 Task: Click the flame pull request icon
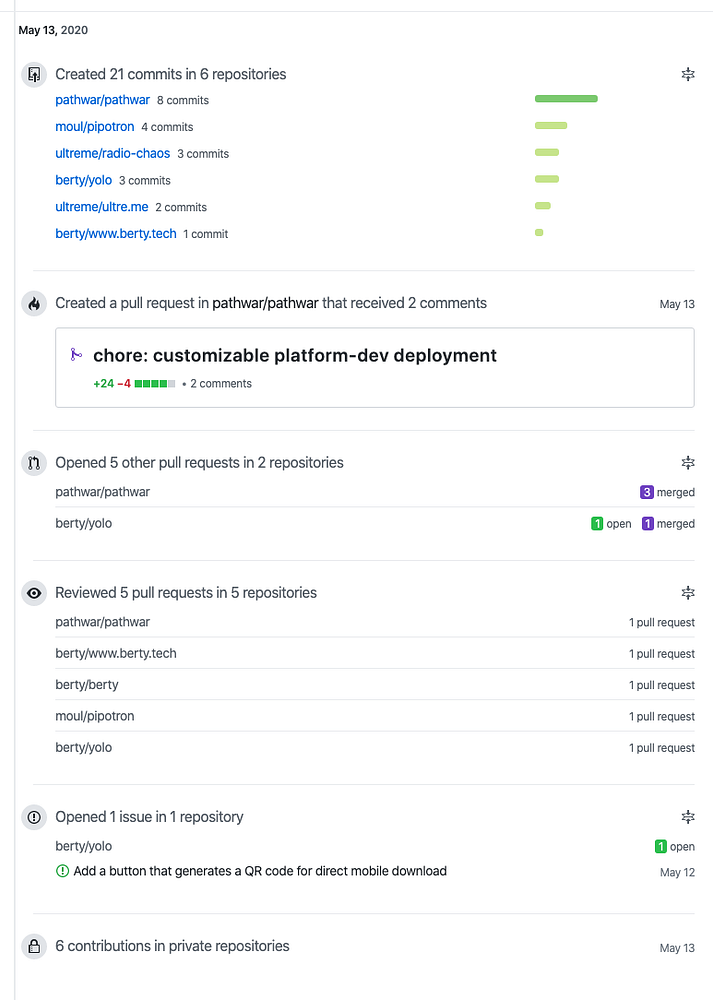click(34, 304)
